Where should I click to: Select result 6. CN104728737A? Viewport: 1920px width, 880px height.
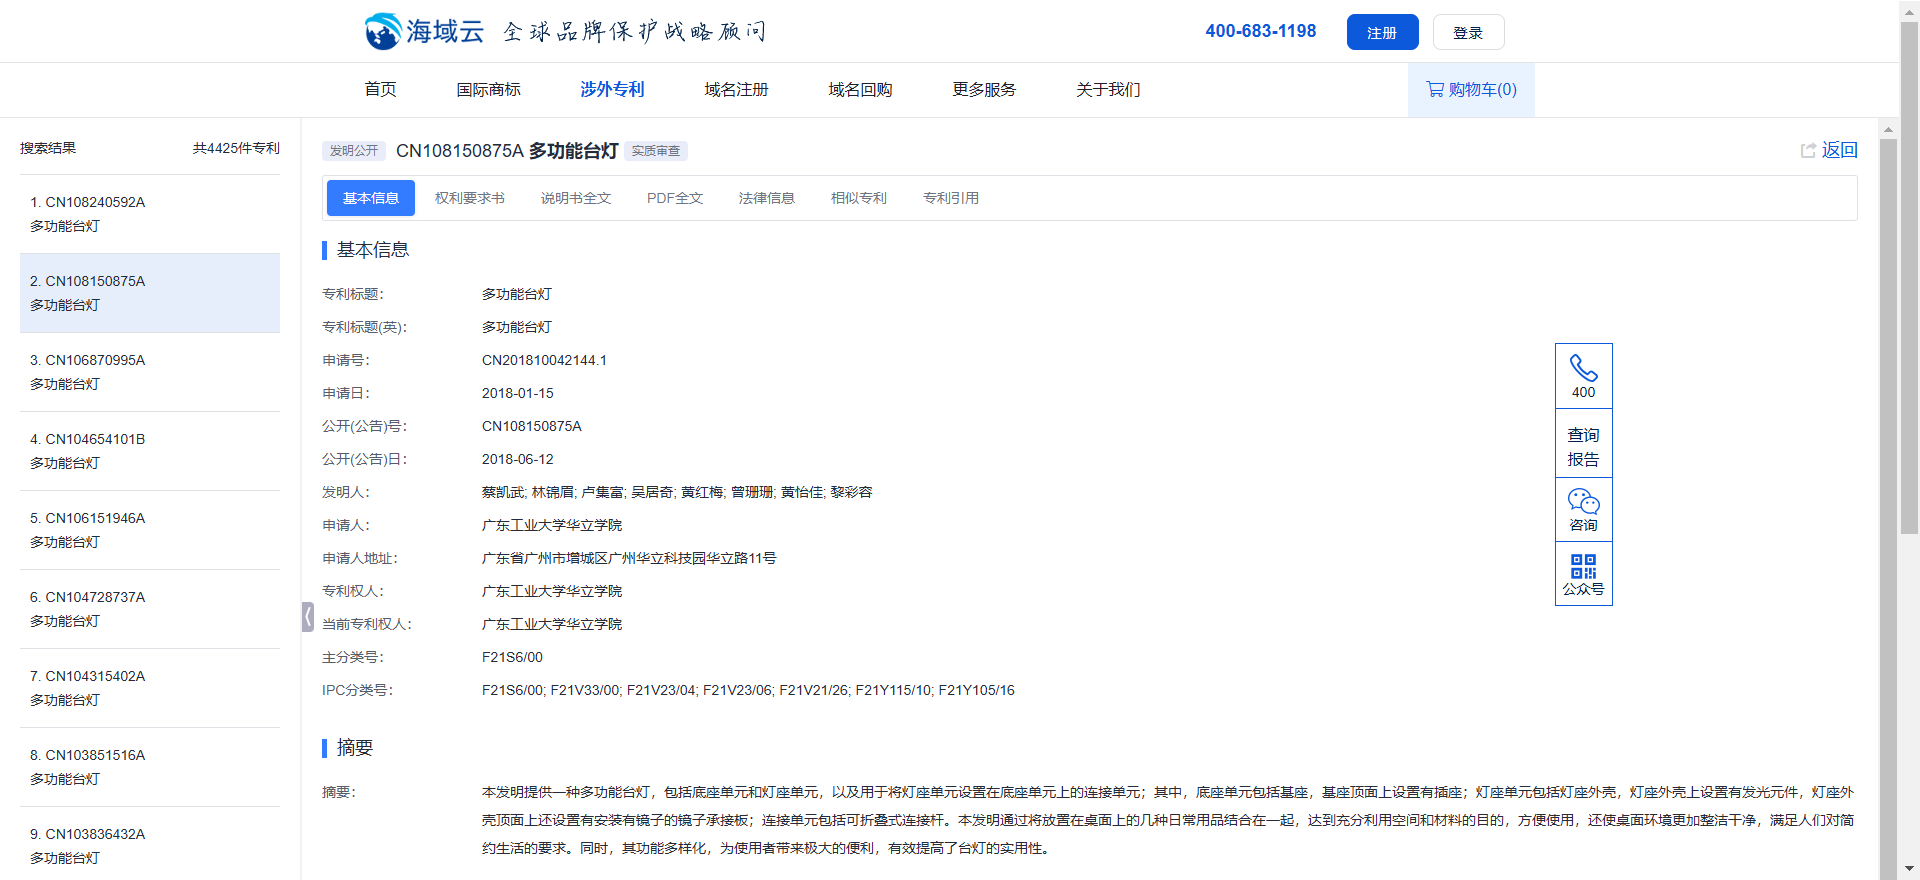point(150,609)
